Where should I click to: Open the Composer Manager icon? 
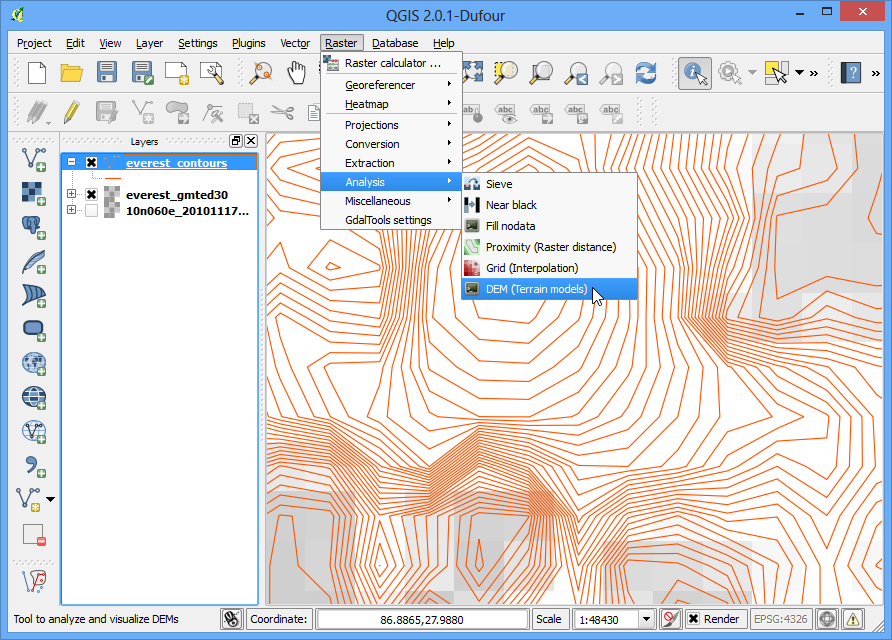pyautogui.click(x=212, y=73)
